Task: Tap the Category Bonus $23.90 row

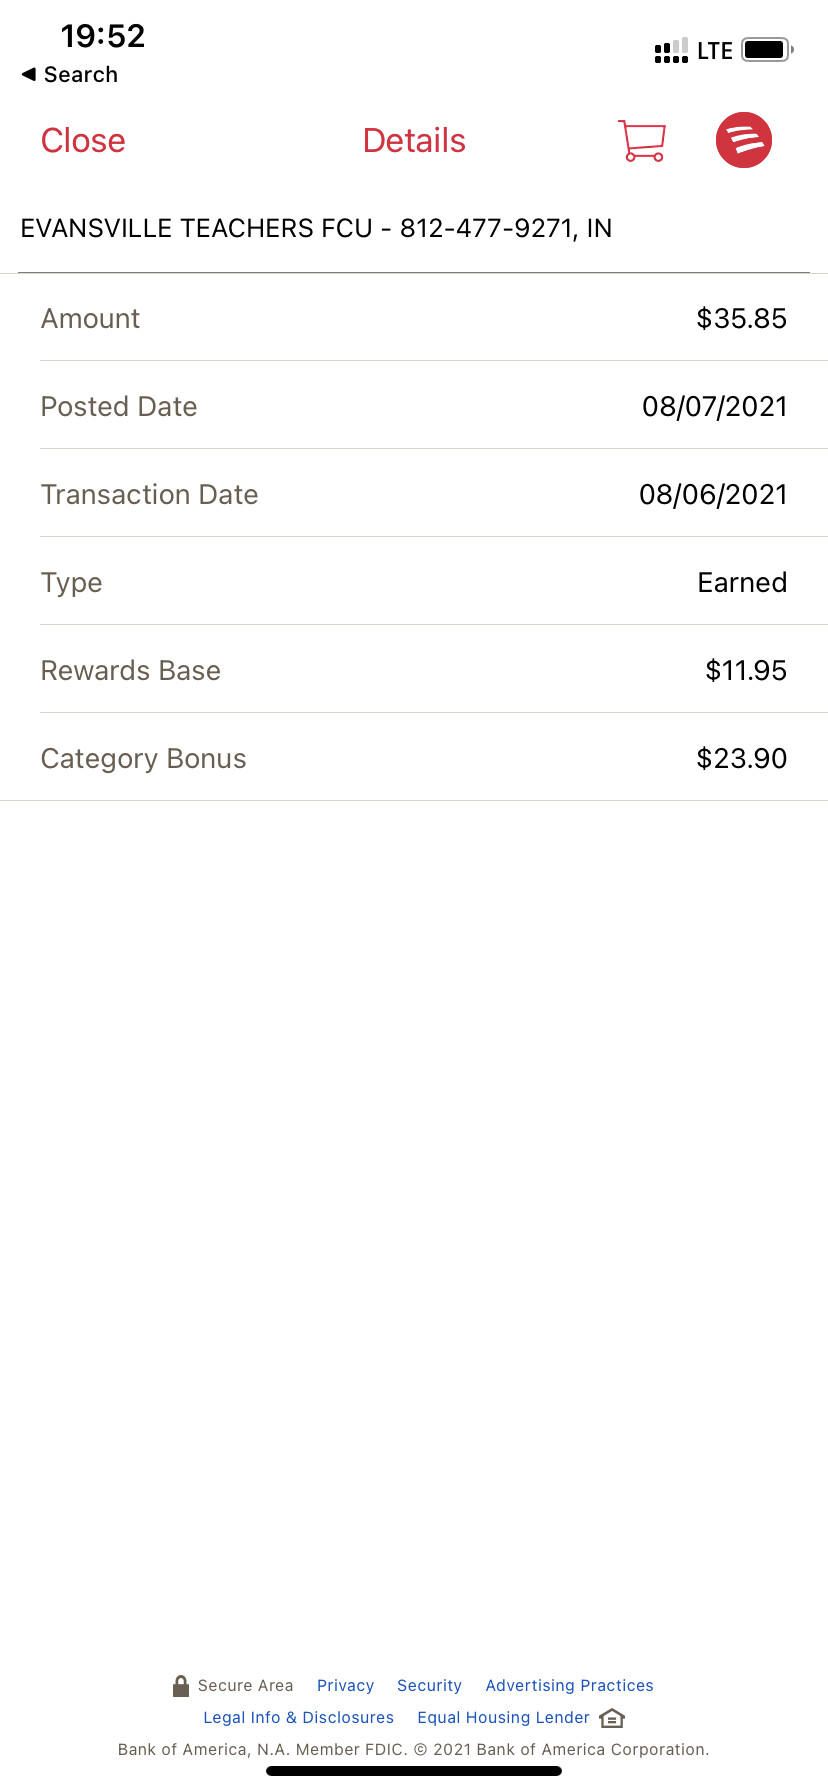Action: 414,759
